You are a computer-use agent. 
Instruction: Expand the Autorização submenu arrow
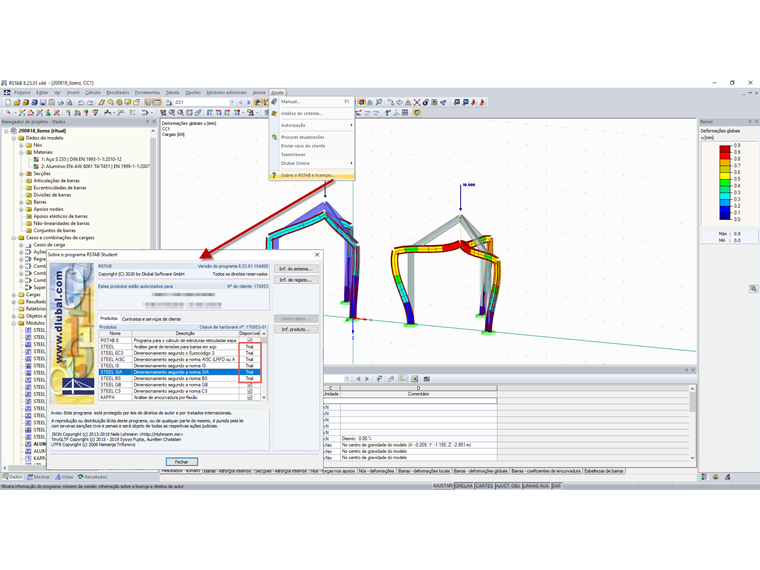(x=351, y=125)
